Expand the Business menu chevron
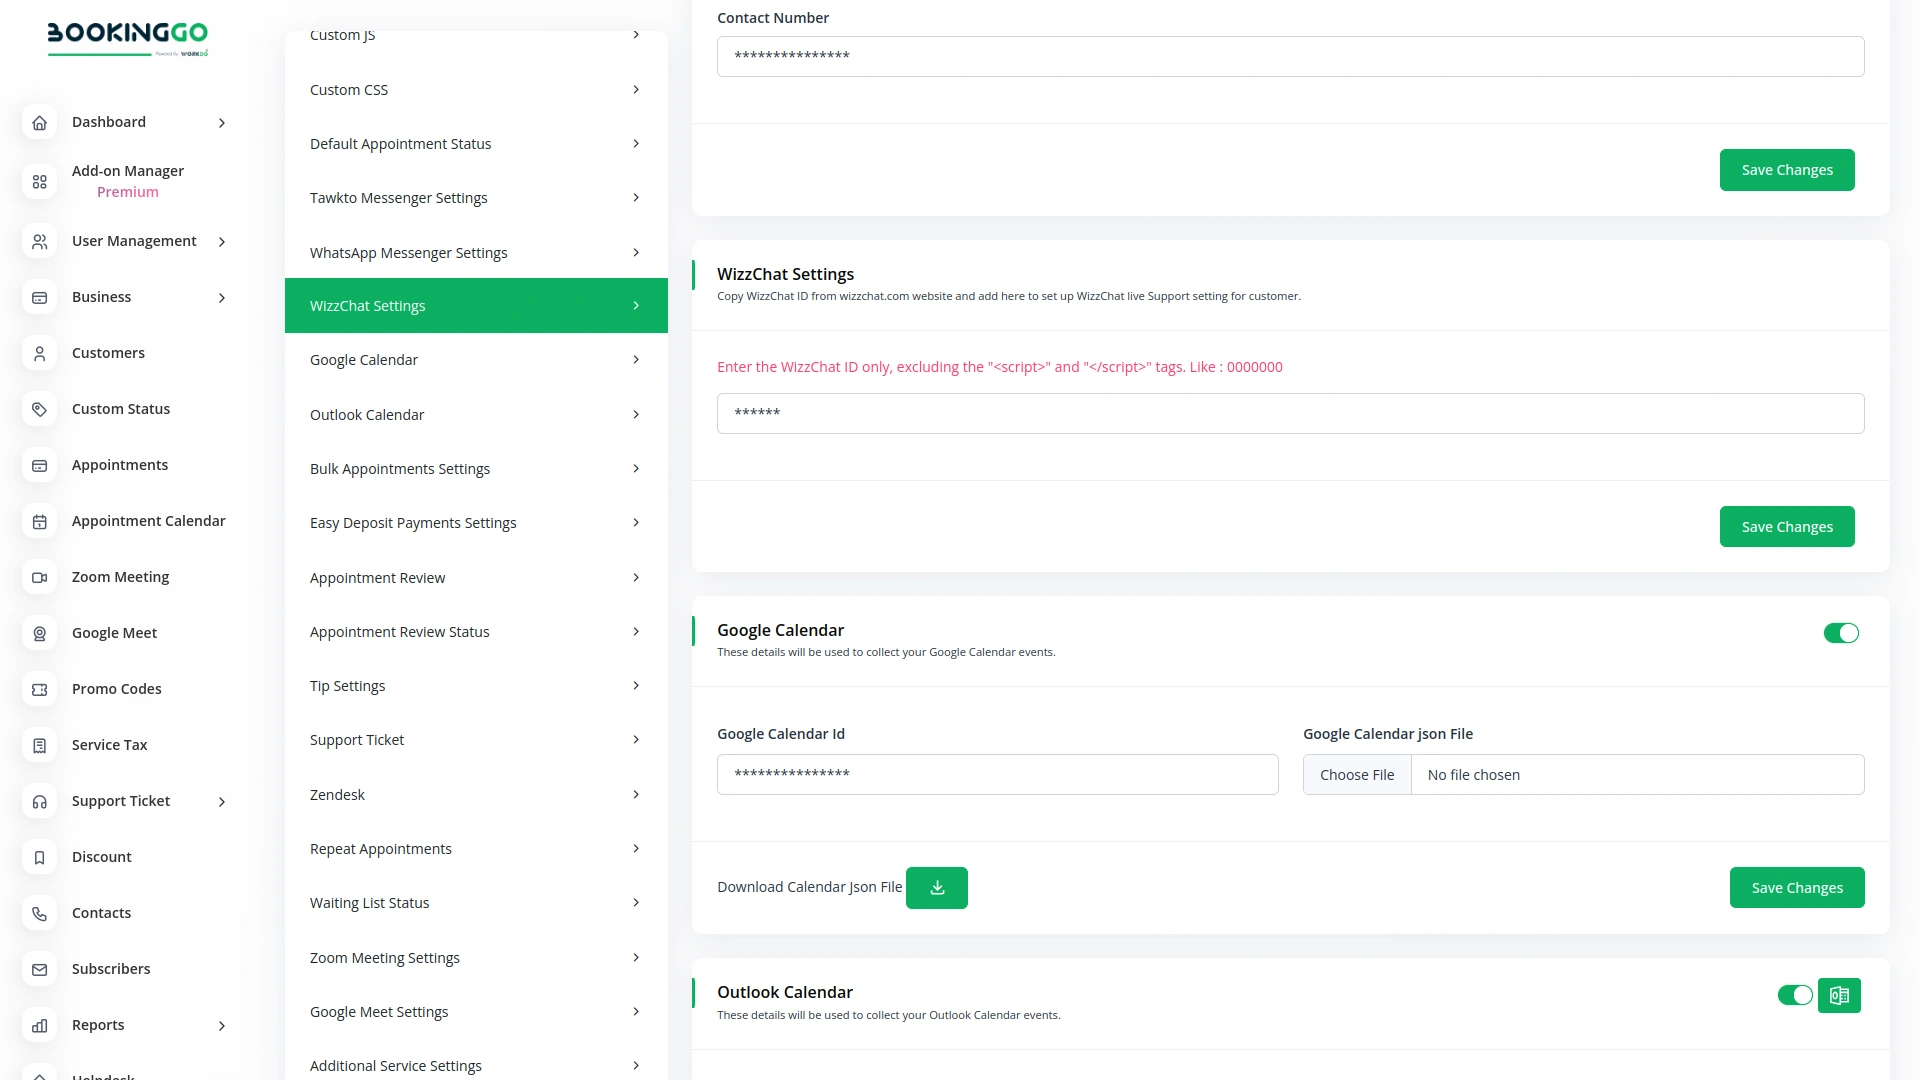 [222, 298]
